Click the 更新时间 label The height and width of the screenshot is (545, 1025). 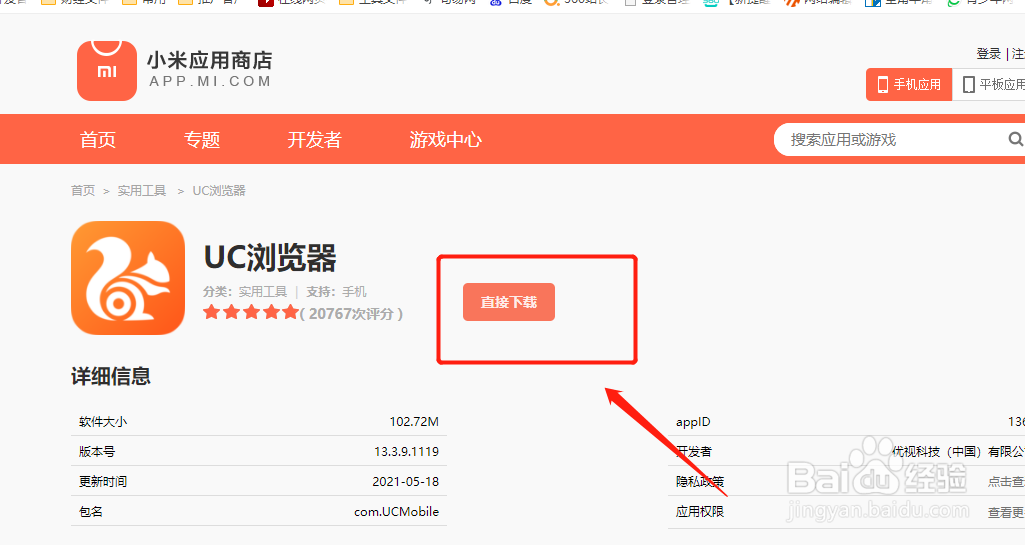[x=103, y=482]
